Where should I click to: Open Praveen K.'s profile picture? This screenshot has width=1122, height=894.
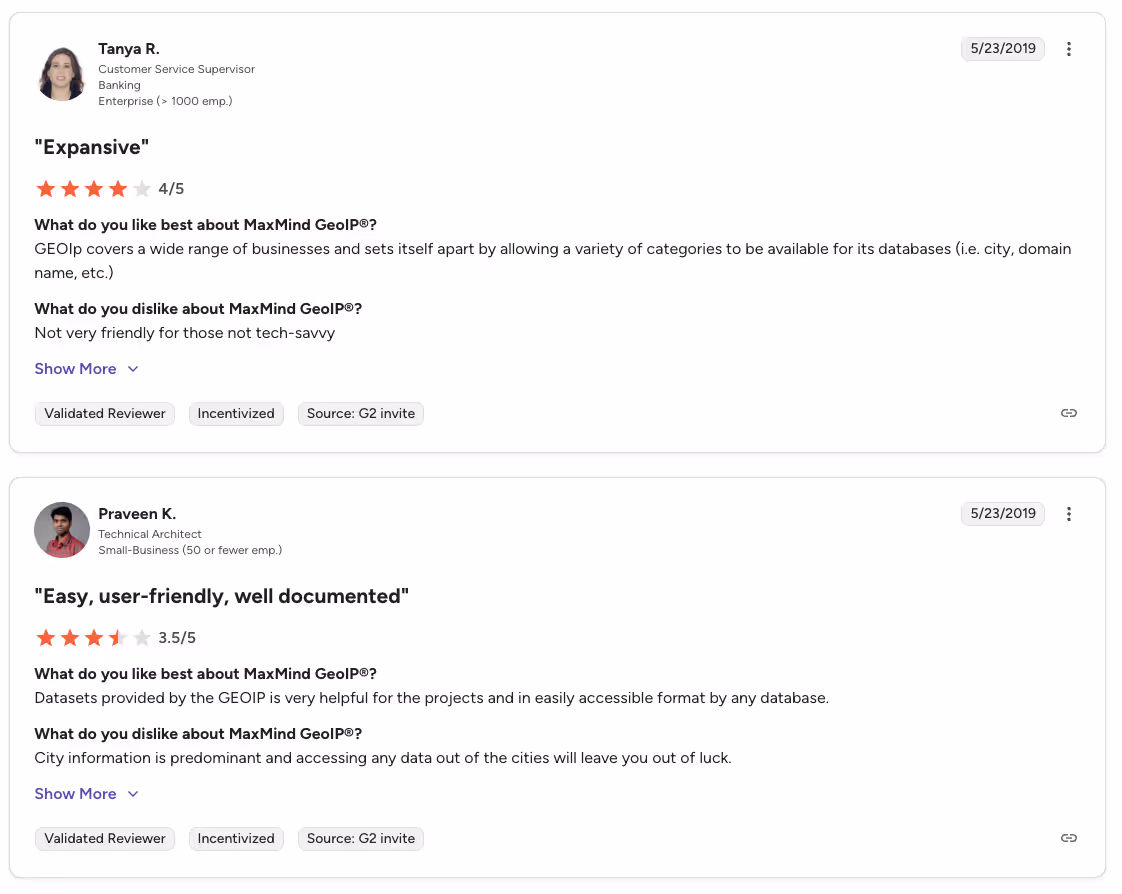coord(62,530)
